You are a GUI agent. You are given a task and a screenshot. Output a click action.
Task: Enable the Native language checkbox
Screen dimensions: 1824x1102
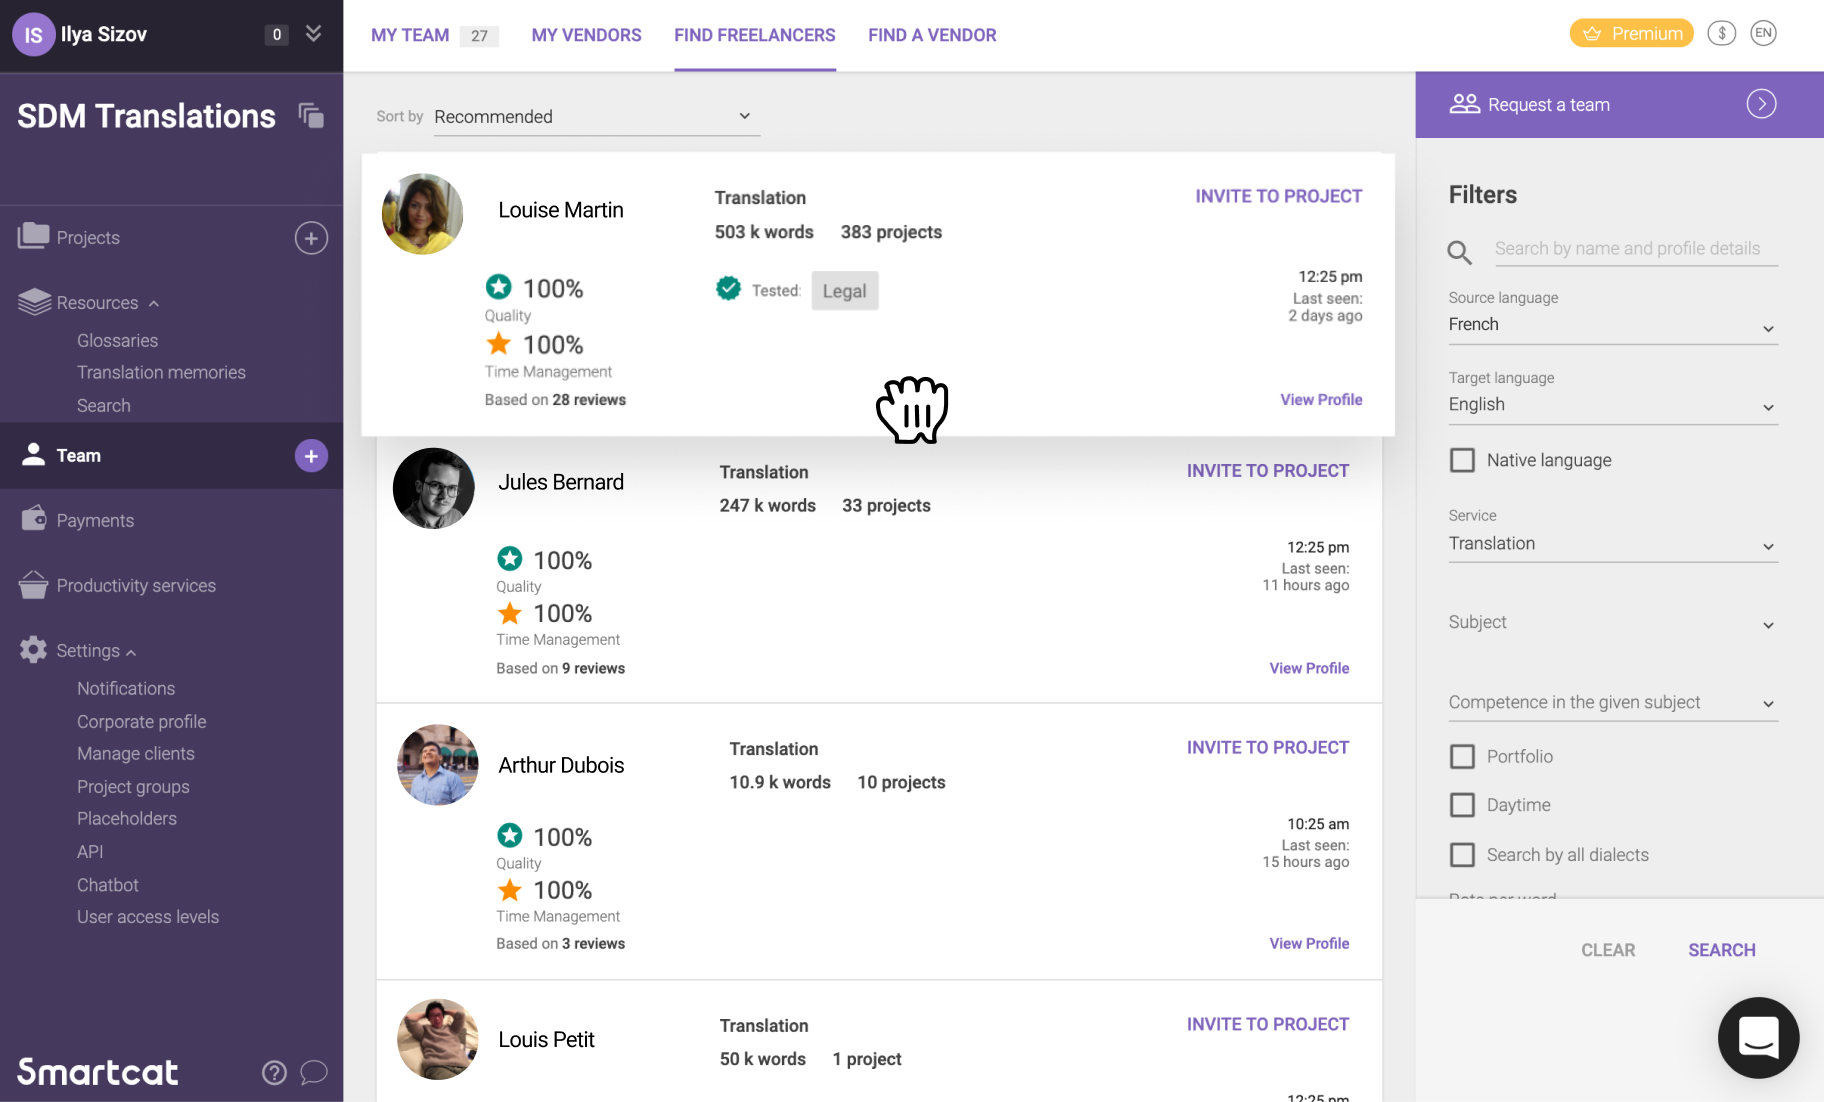[1462, 459]
